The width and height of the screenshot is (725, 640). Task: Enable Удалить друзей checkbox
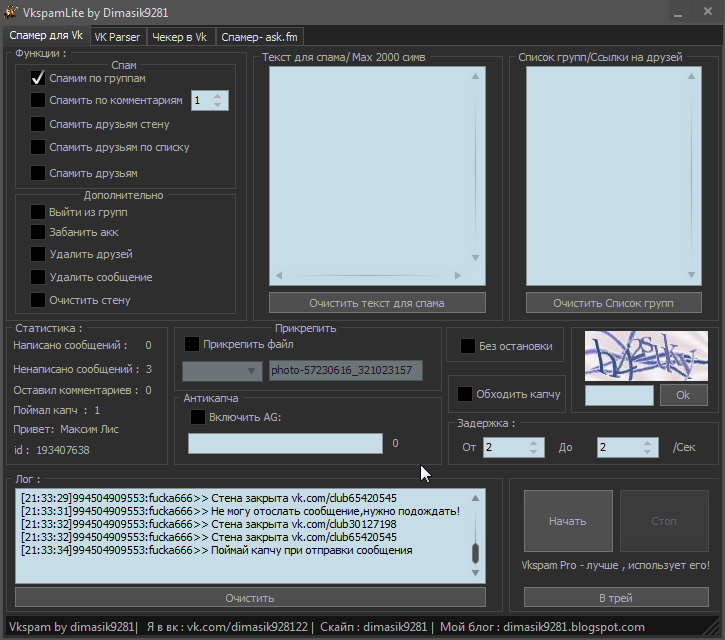click(38, 254)
